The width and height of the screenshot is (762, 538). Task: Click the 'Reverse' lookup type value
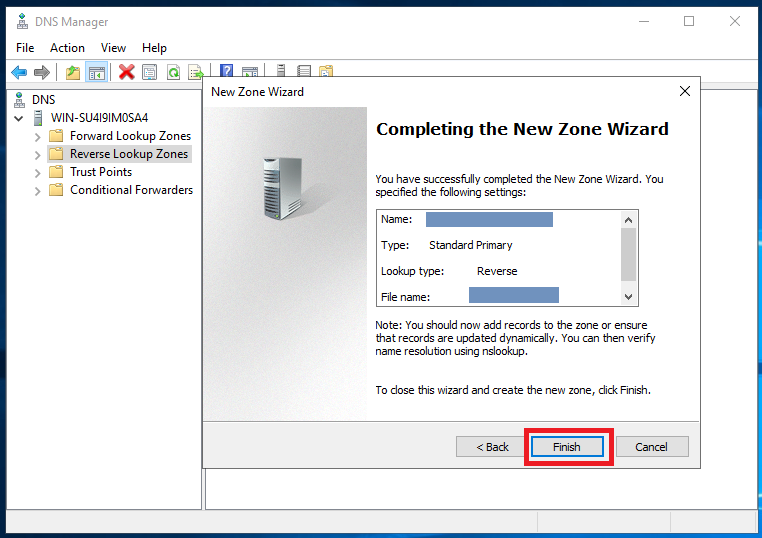497,271
